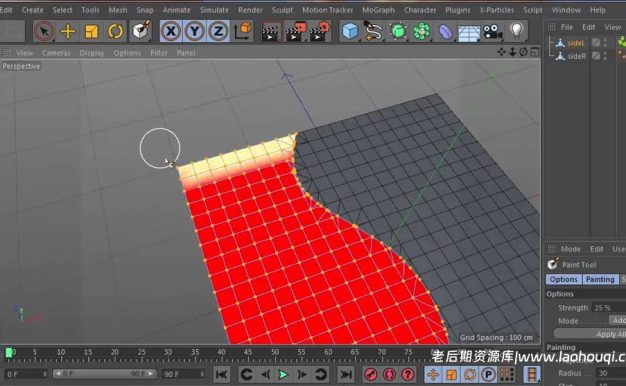
Task: Toggle the Y axis lock
Action: (x=194, y=31)
